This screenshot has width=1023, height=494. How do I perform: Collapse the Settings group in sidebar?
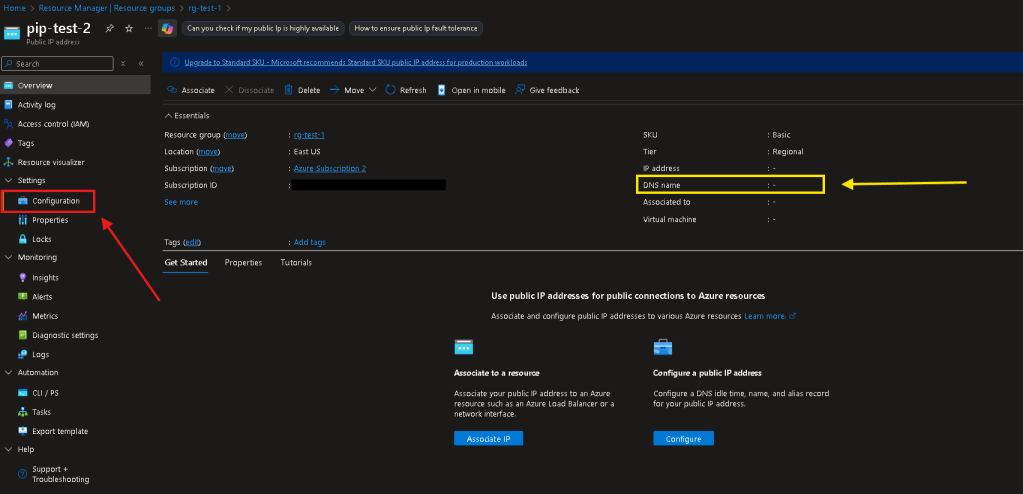tap(9, 181)
